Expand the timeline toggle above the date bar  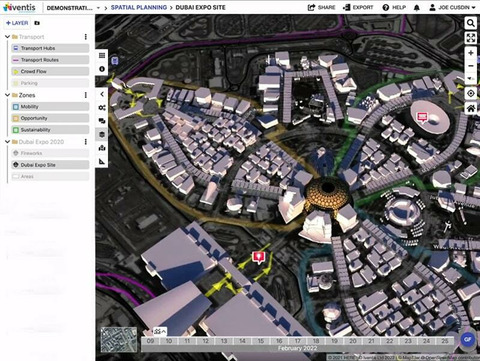pyautogui.click(x=160, y=331)
